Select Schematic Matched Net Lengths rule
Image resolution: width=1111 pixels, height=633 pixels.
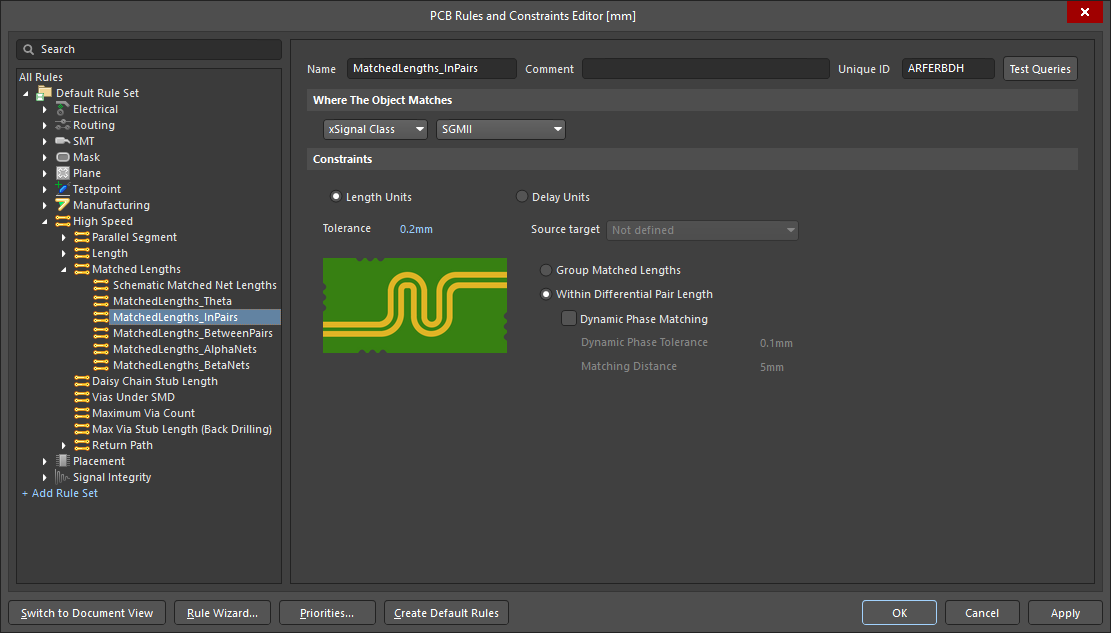(x=195, y=285)
